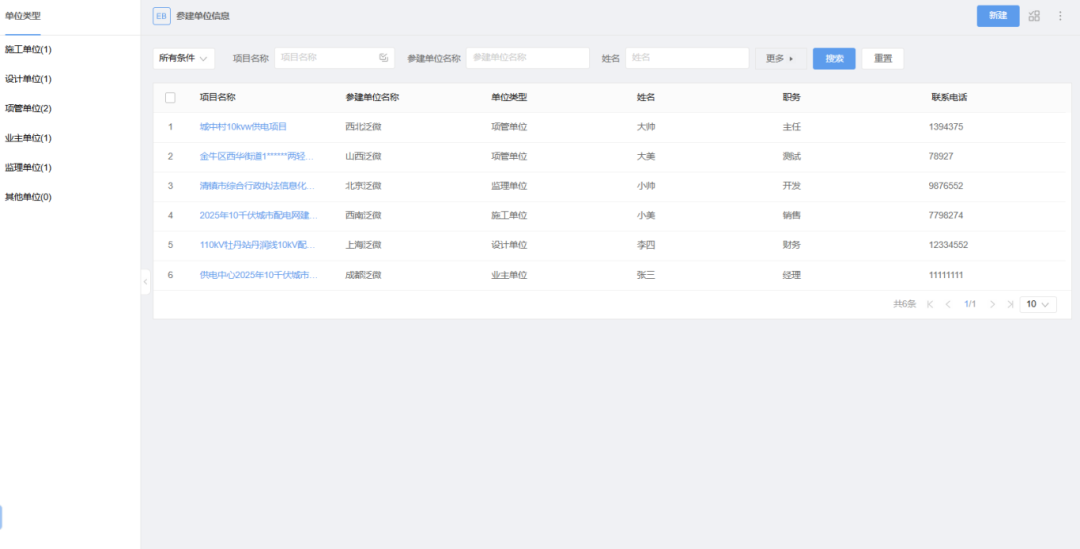Click the 新建 button
The width and height of the screenshot is (1080, 549).
(x=998, y=16)
